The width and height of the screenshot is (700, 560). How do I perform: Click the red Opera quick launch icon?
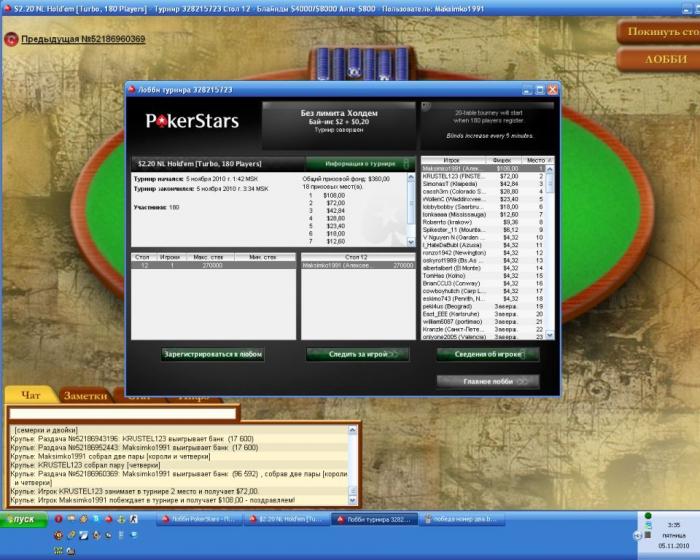[58, 519]
